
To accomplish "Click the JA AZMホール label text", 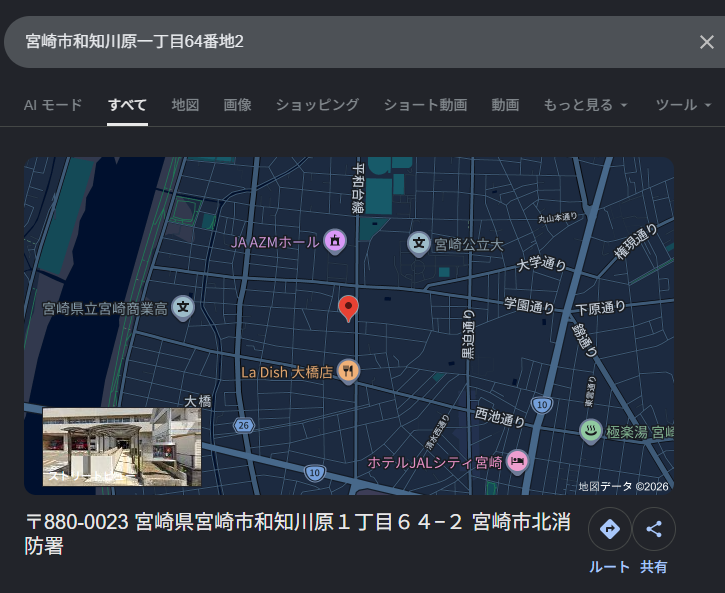I will (275, 242).
